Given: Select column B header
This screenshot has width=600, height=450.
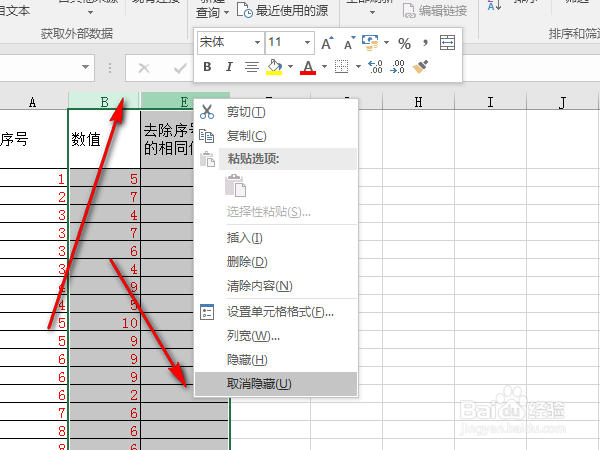Looking at the screenshot, I should click(x=104, y=102).
